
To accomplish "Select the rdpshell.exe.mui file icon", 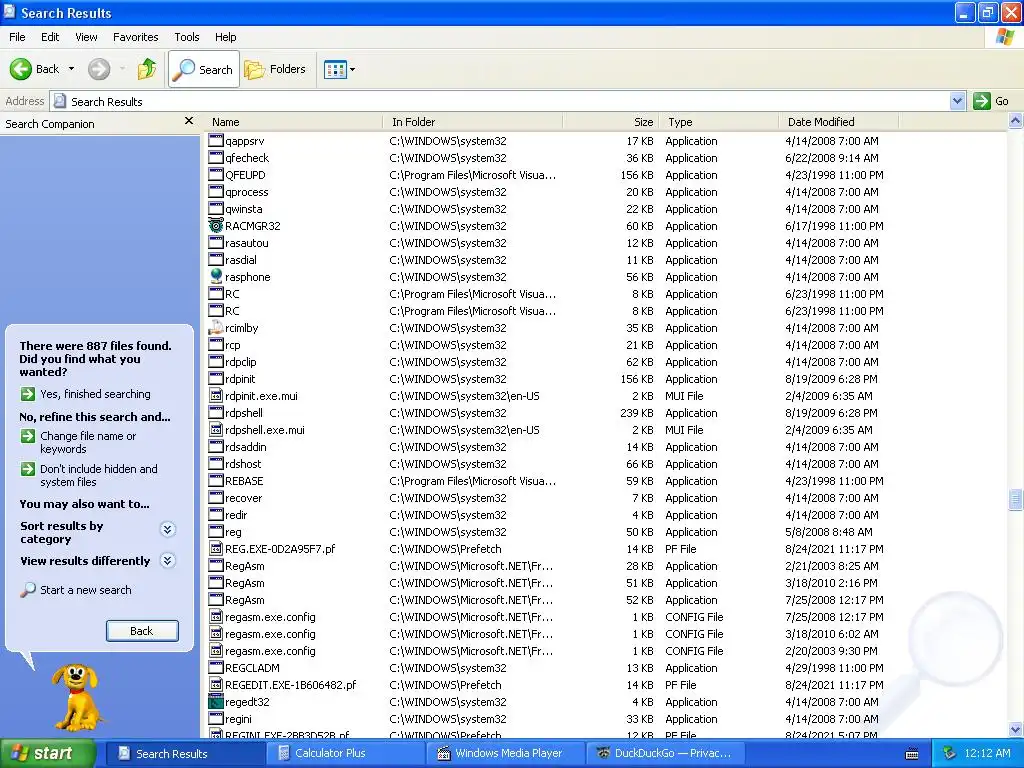I will tap(216, 430).
